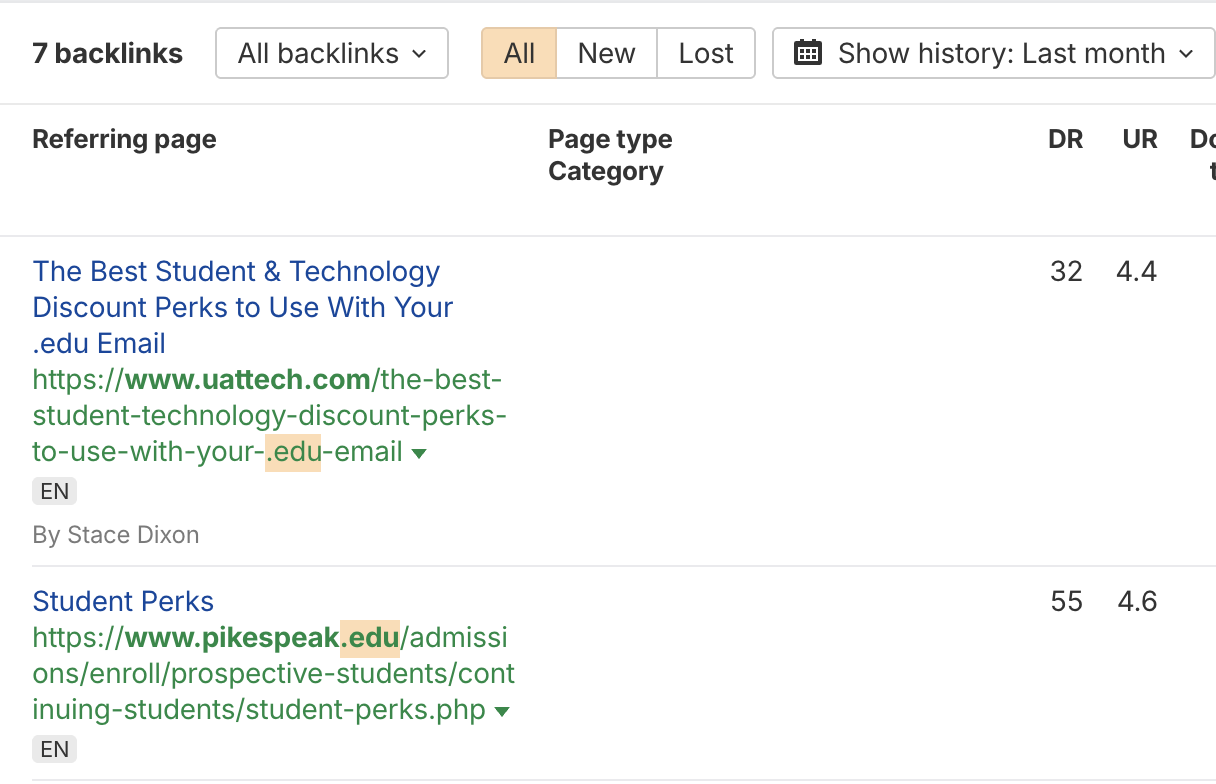1216x784 pixels.
Task: Click the "Referring page" column header
Action: pos(124,139)
